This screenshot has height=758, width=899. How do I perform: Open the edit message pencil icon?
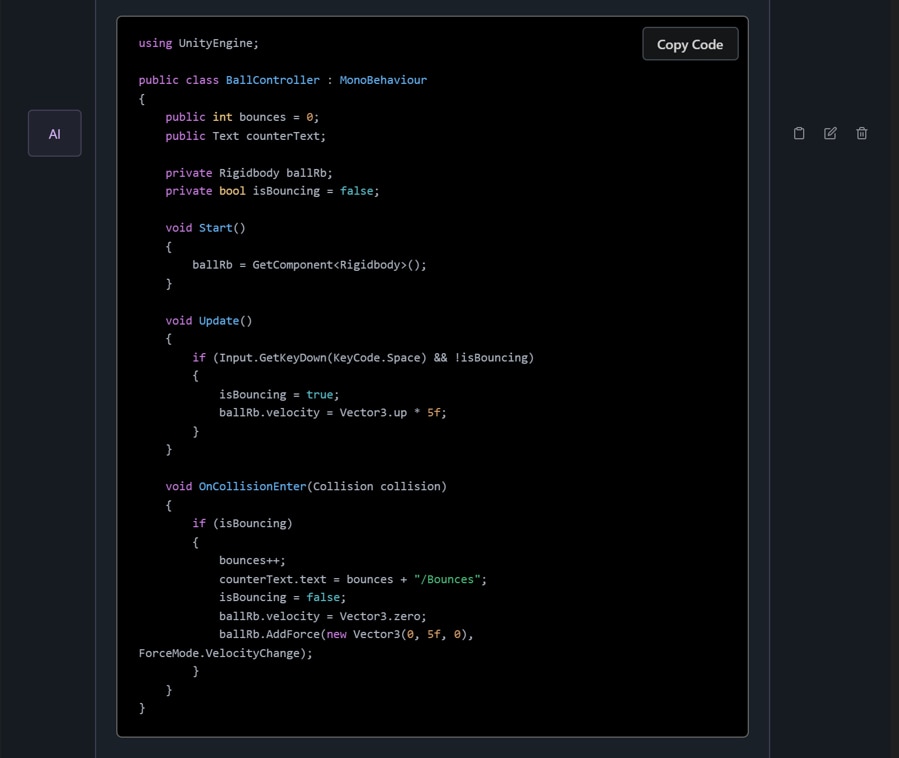point(830,133)
